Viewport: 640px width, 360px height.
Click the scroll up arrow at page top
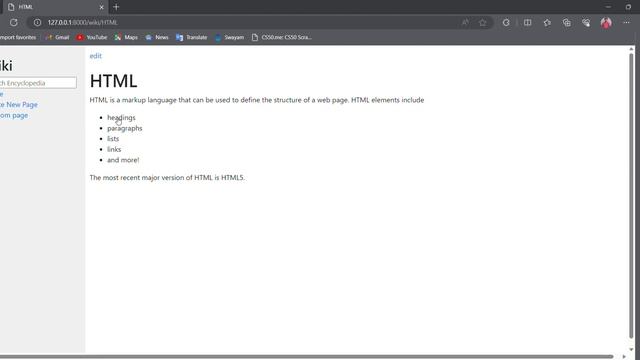click(x=631, y=49)
